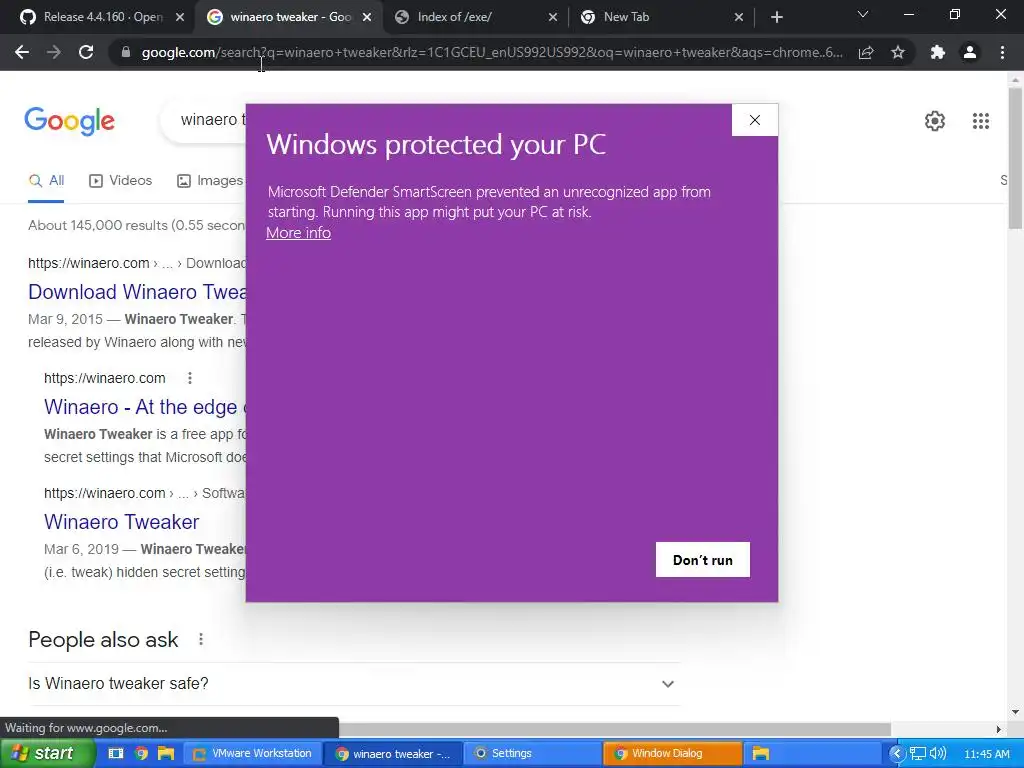
Task: Expand hidden system tray icons arrow
Action: point(897,754)
